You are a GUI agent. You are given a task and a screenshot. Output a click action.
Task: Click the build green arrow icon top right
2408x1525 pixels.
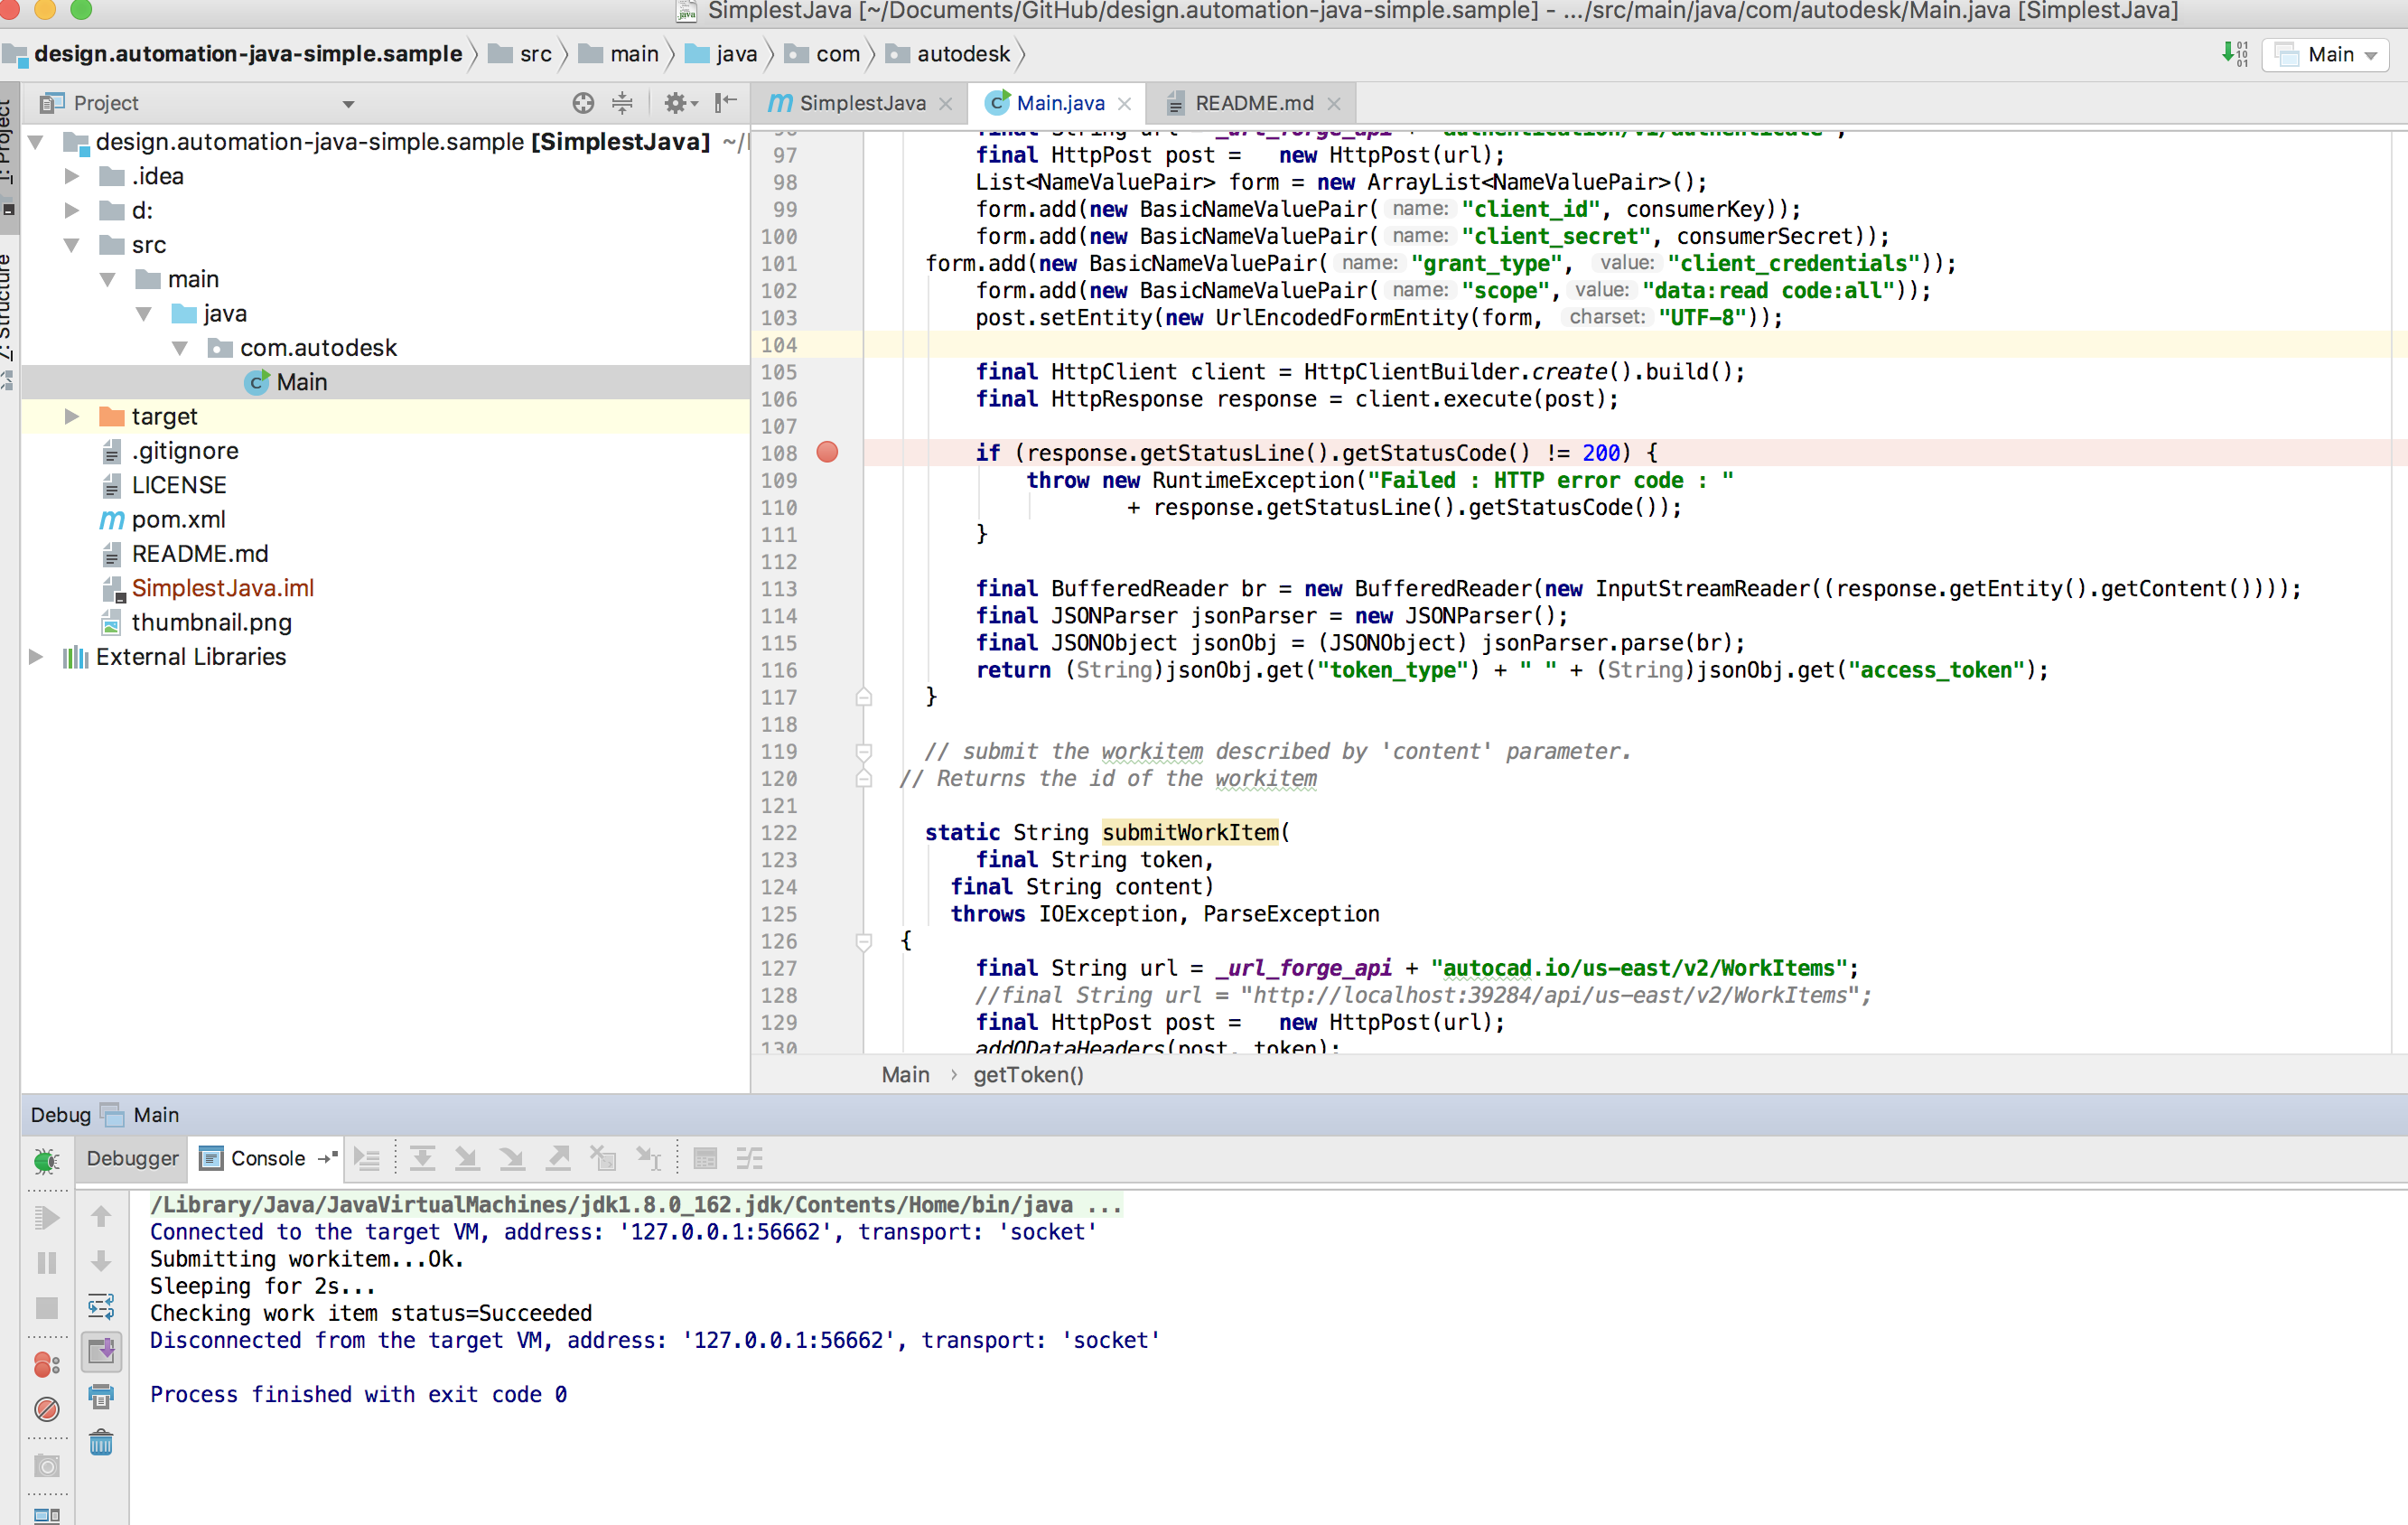coord(2235,54)
